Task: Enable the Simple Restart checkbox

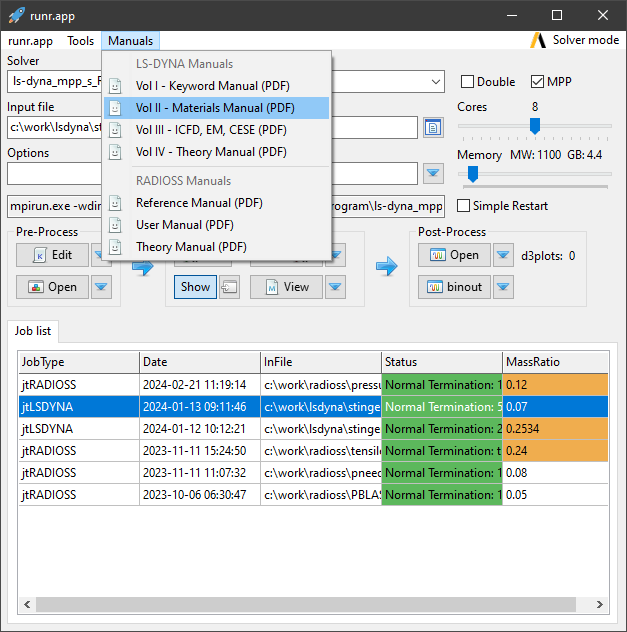Action: 463,206
